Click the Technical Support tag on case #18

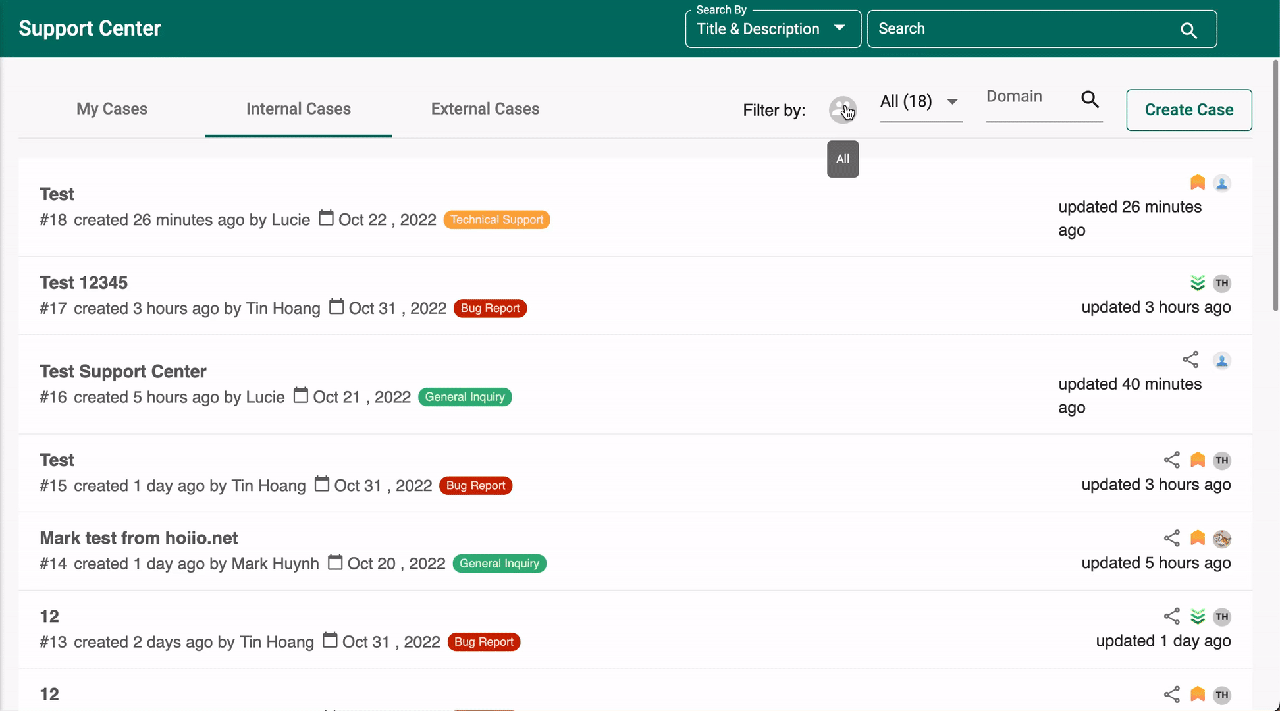pyautogui.click(x=497, y=220)
